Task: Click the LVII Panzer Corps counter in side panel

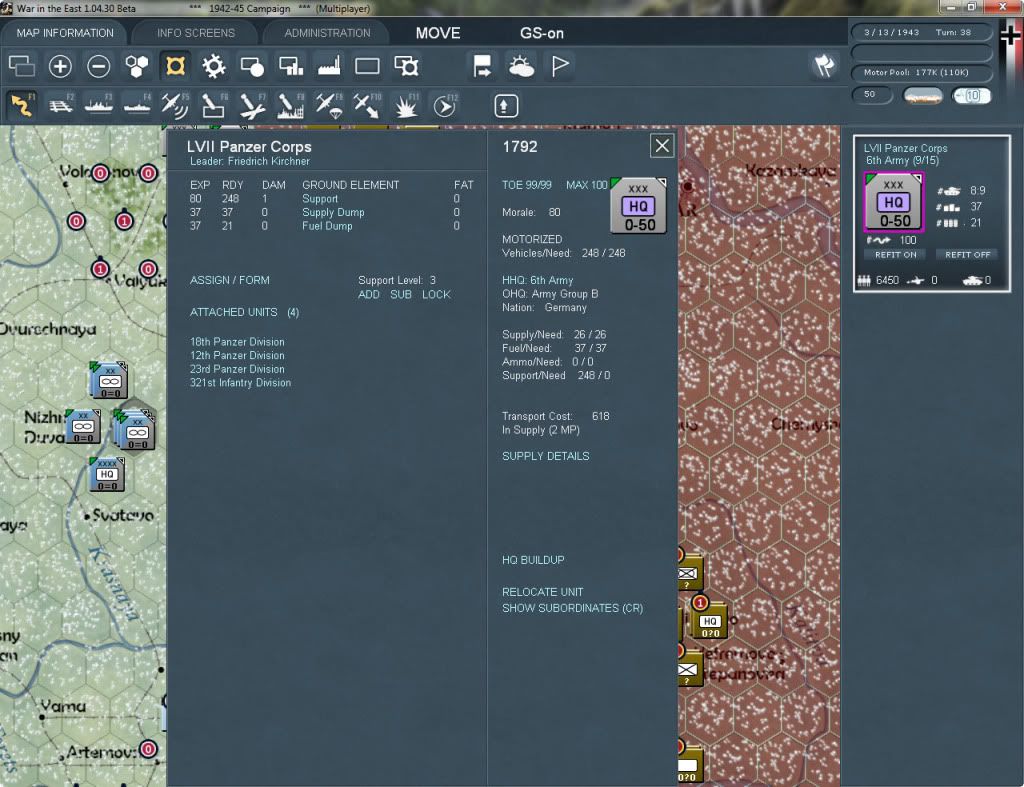Action: pos(893,202)
